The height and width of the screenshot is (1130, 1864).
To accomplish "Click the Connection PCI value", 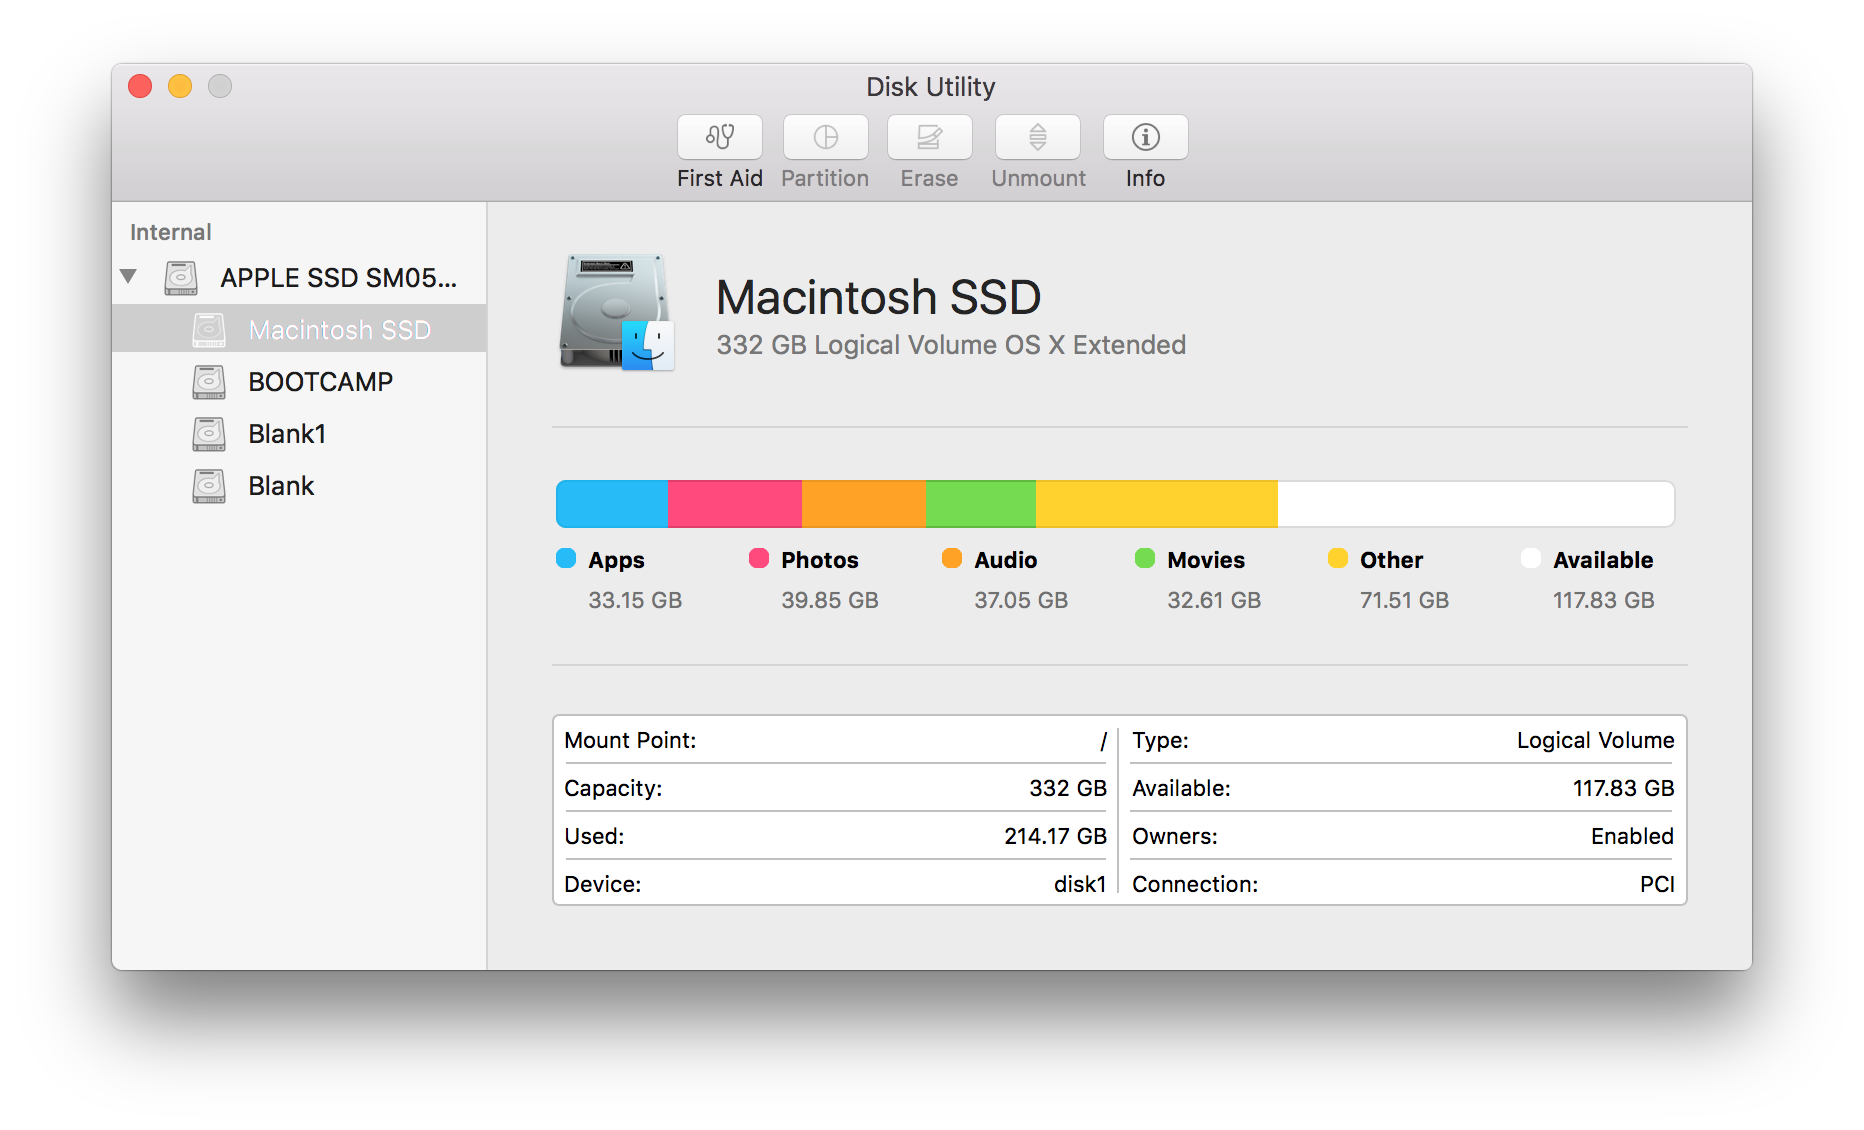I will [x=1657, y=884].
